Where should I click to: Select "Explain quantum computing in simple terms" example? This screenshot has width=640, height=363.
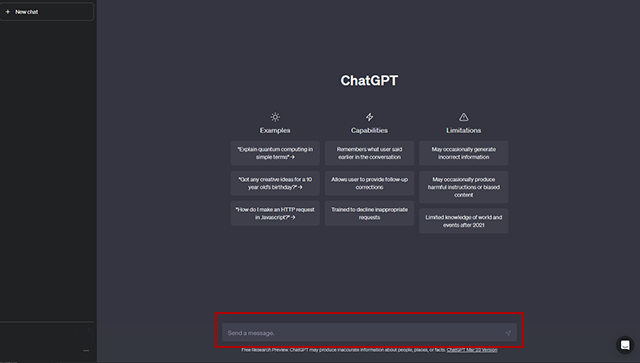[275, 153]
